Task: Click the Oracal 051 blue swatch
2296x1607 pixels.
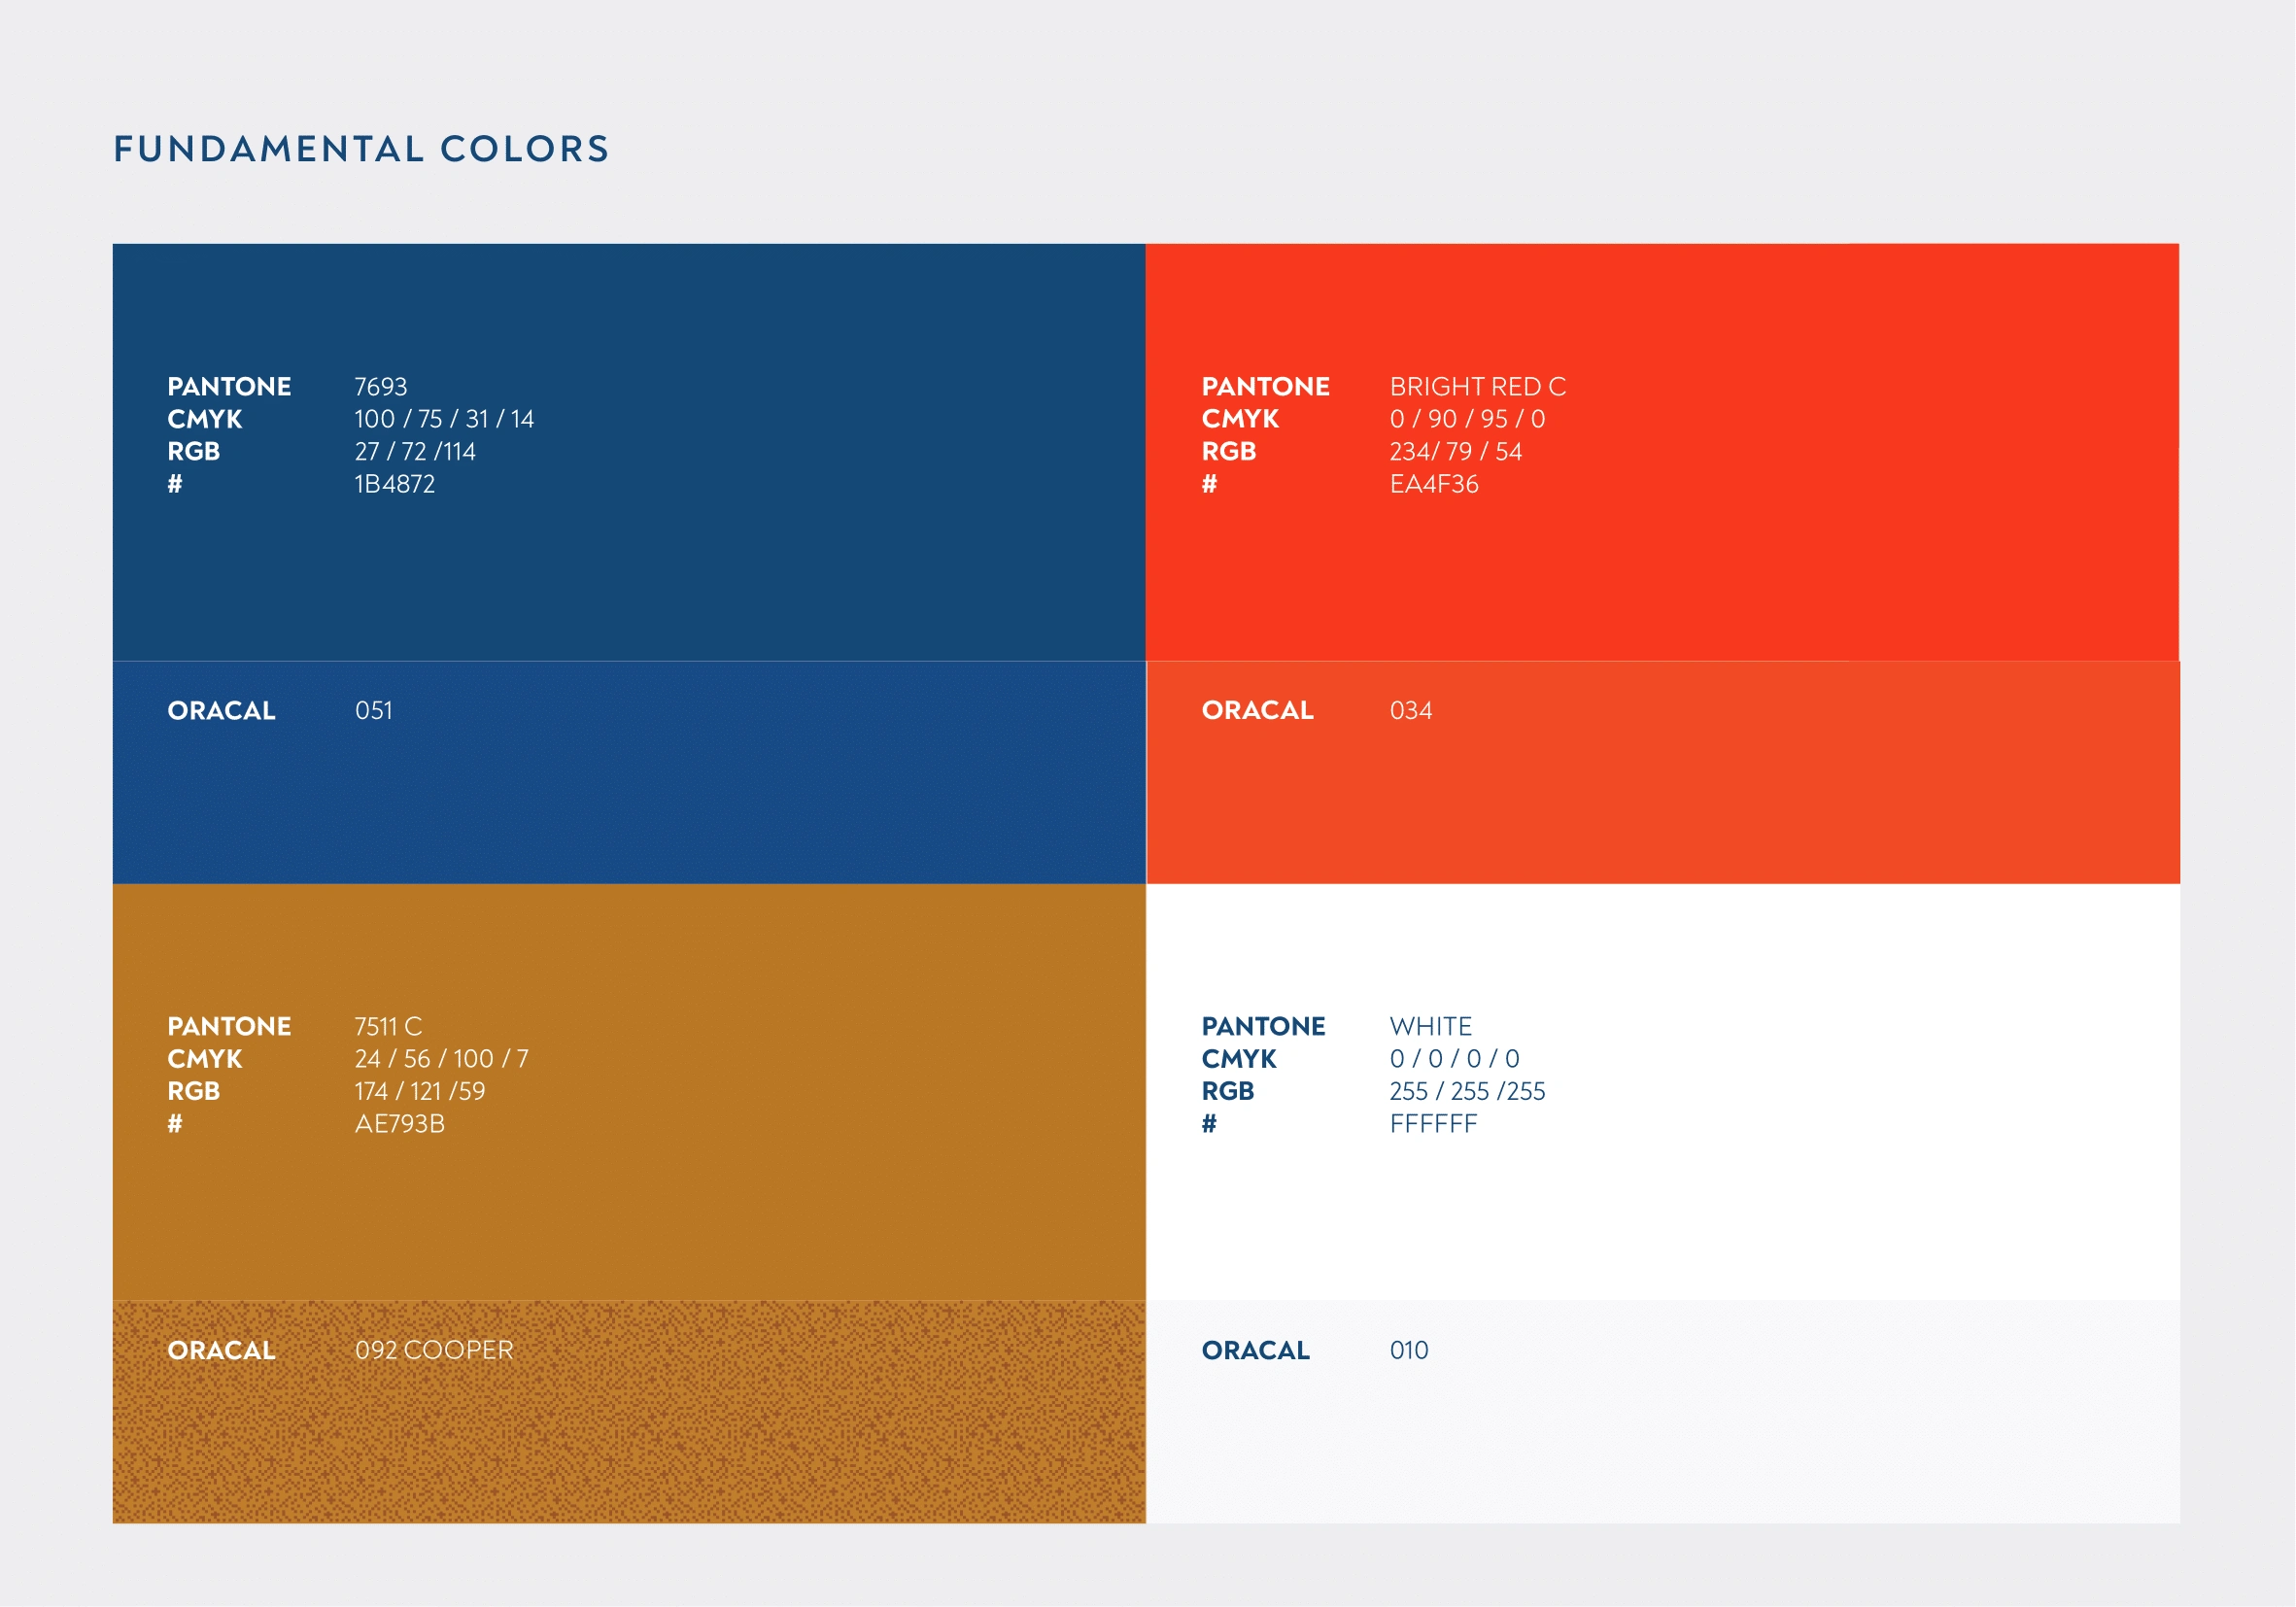Action: click(629, 772)
